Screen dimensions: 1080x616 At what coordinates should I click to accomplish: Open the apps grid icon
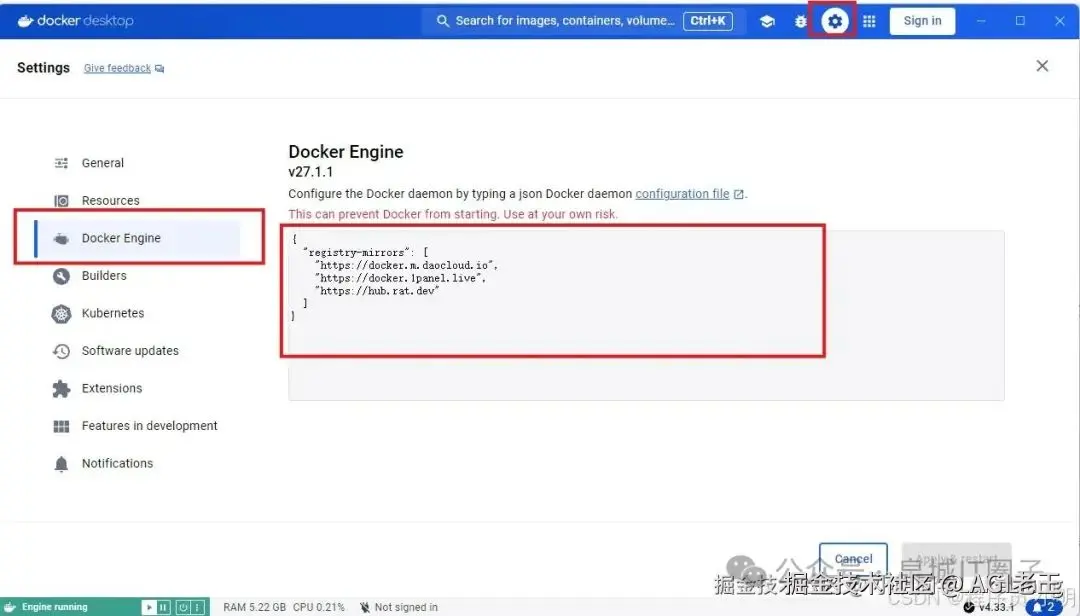[869, 21]
